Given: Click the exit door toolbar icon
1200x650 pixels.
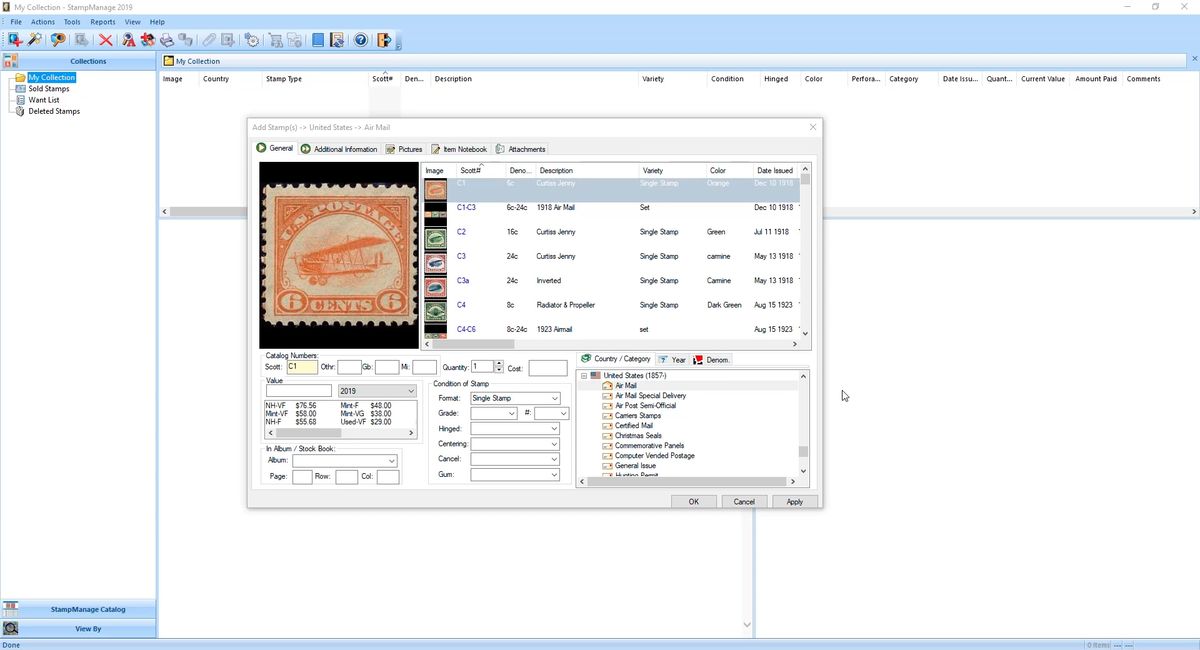Looking at the screenshot, I should [383, 40].
